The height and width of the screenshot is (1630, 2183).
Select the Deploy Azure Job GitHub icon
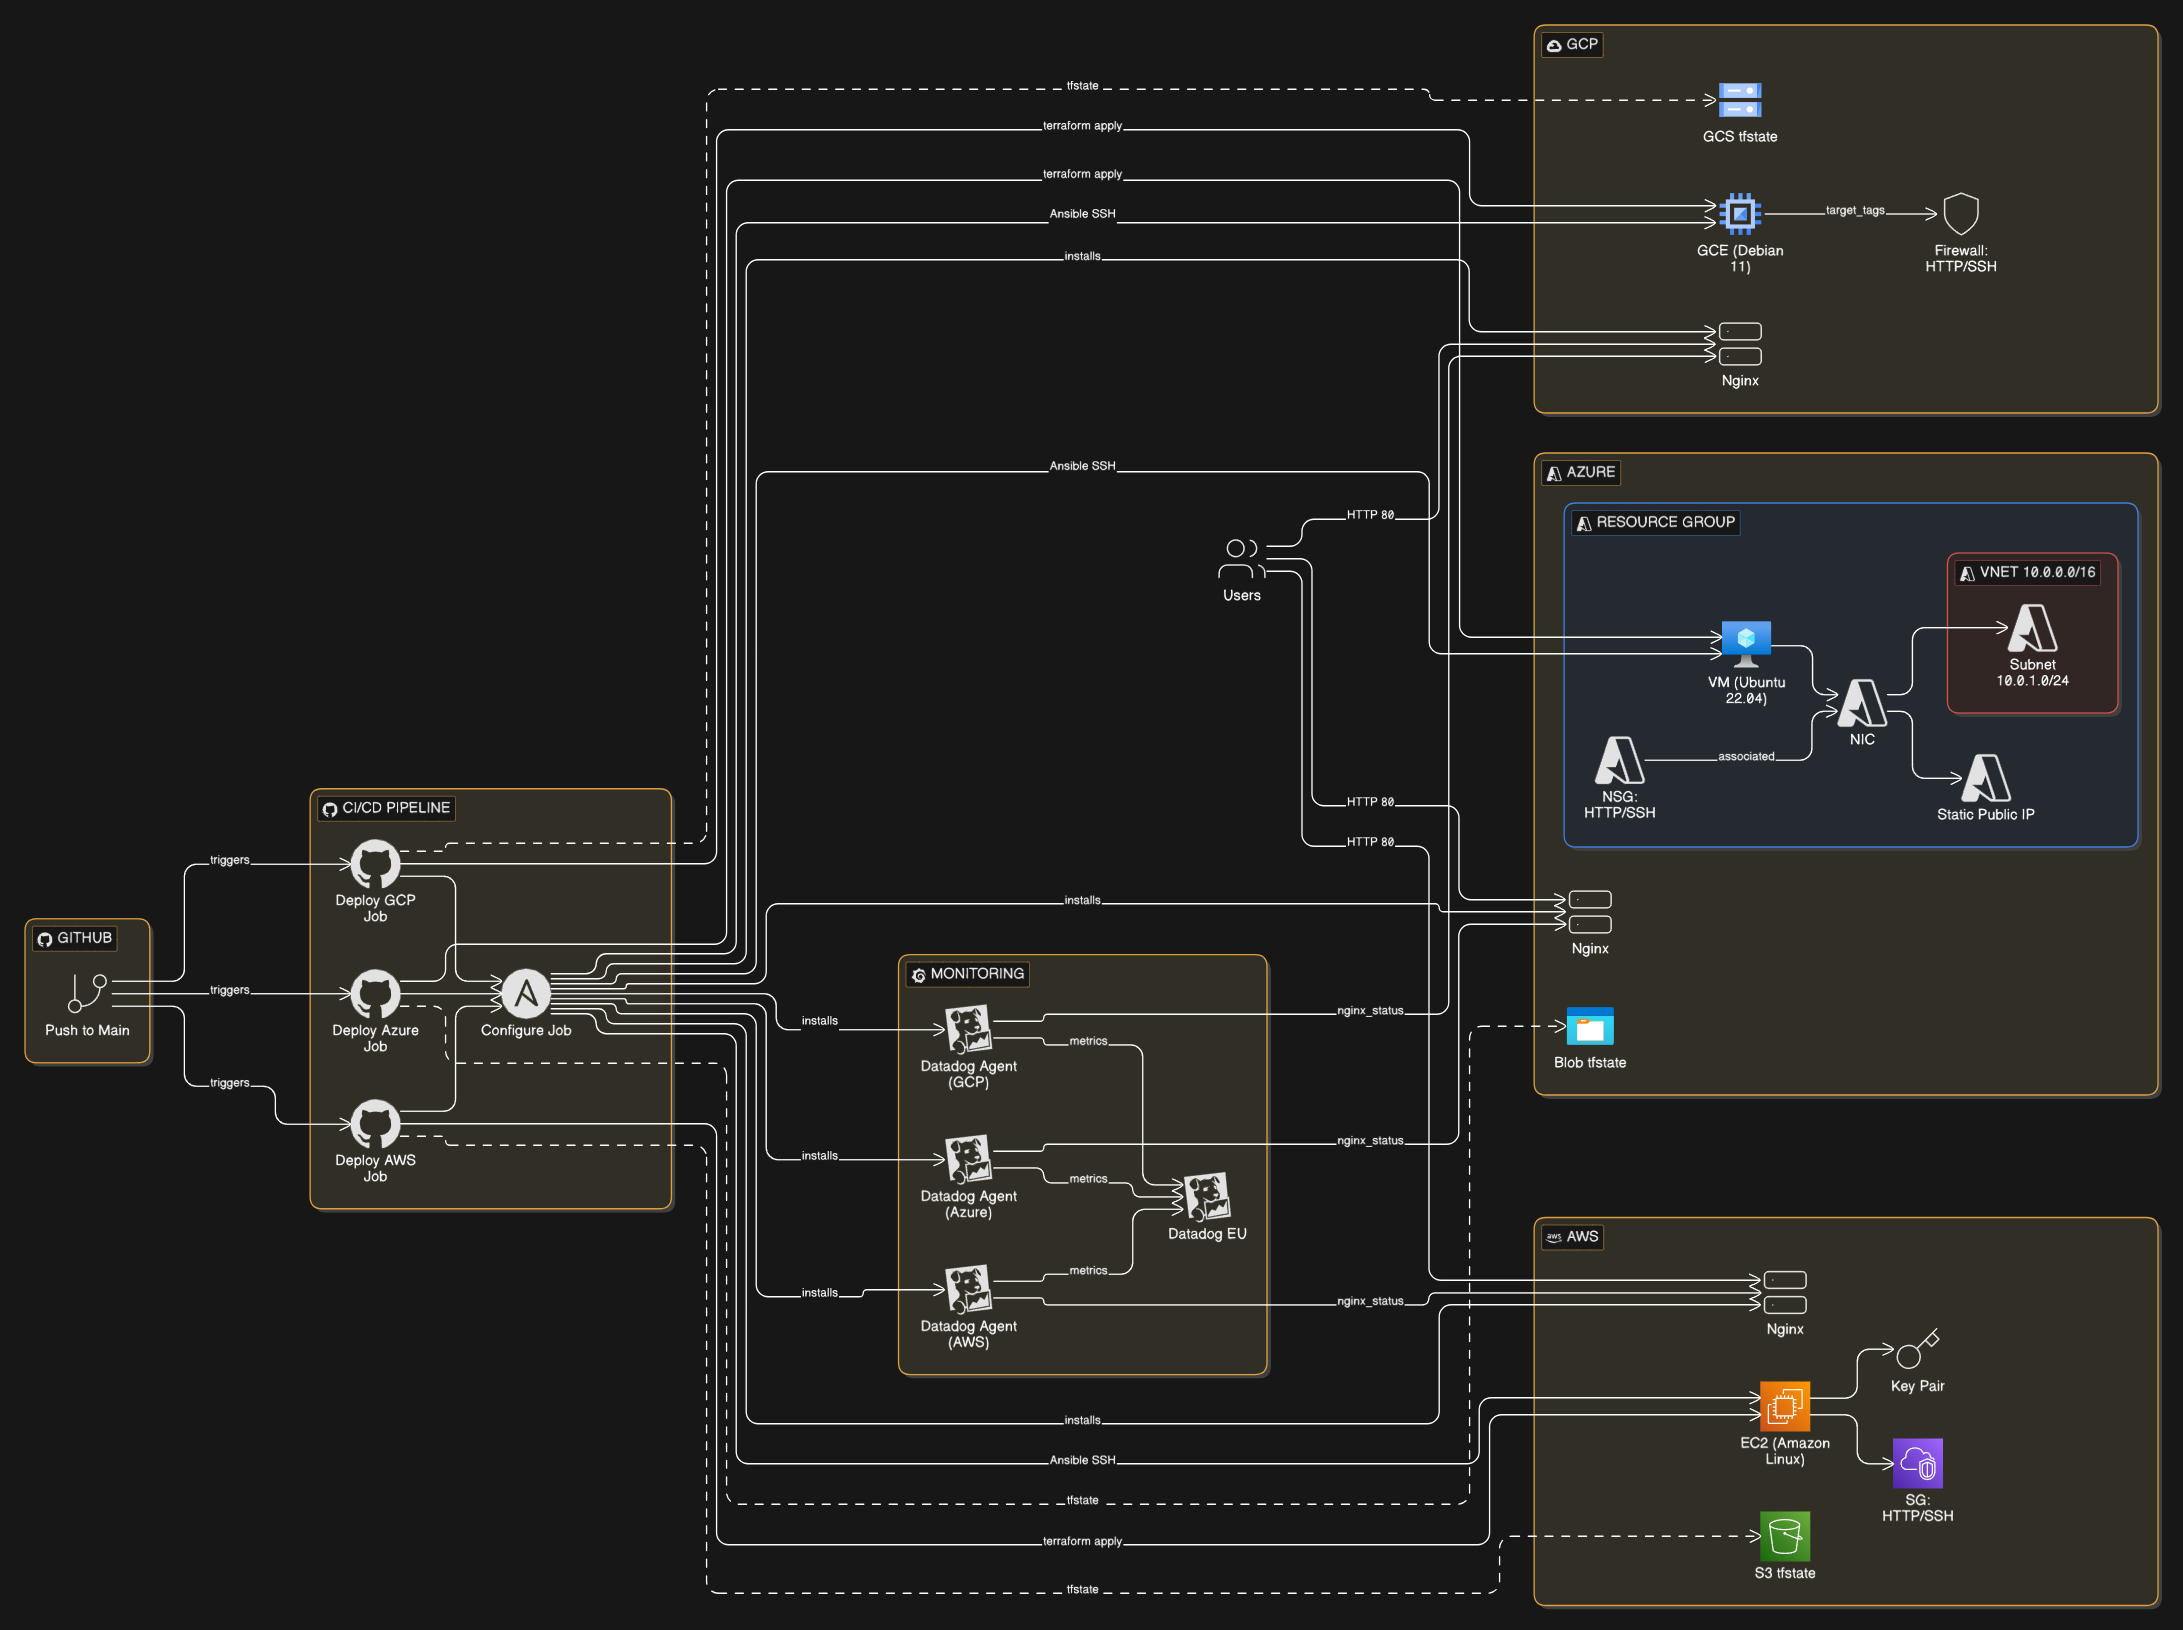(375, 994)
